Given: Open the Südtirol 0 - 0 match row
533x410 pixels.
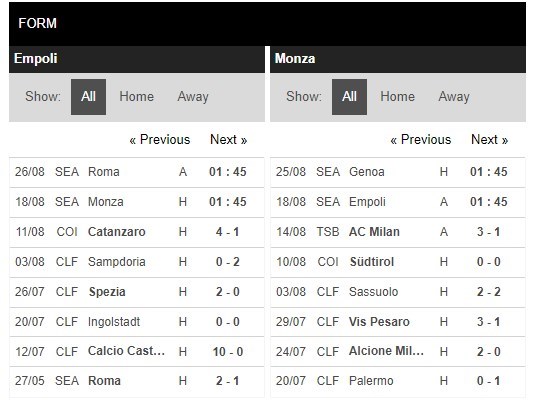Looking at the screenshot, I should tap(398, 262).
